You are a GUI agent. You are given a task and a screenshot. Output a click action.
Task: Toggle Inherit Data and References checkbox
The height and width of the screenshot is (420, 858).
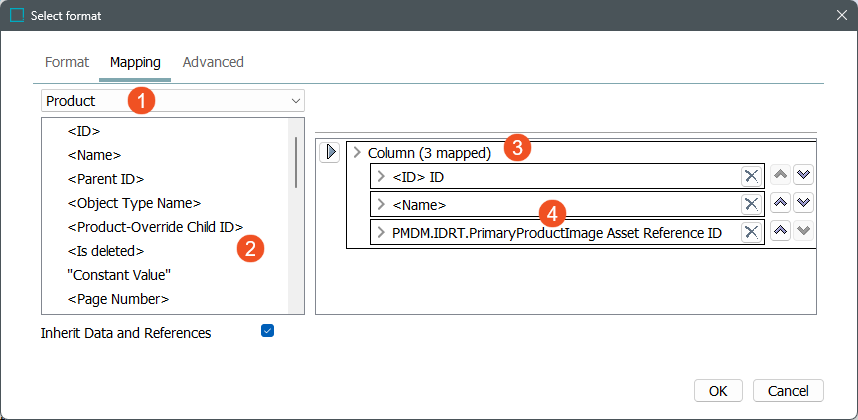click(267, 331)
